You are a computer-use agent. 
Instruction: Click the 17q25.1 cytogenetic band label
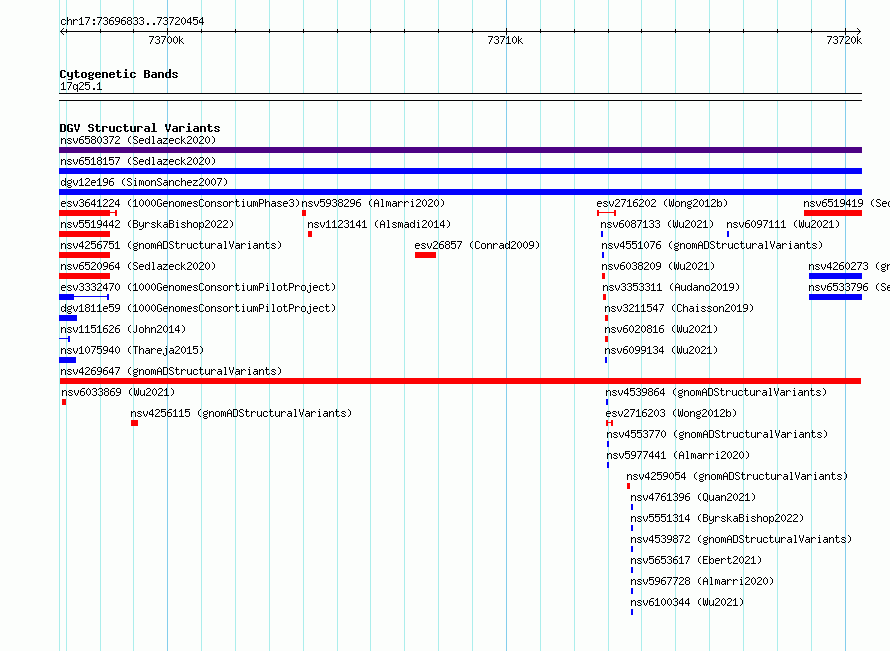click(x=81, y=86)
